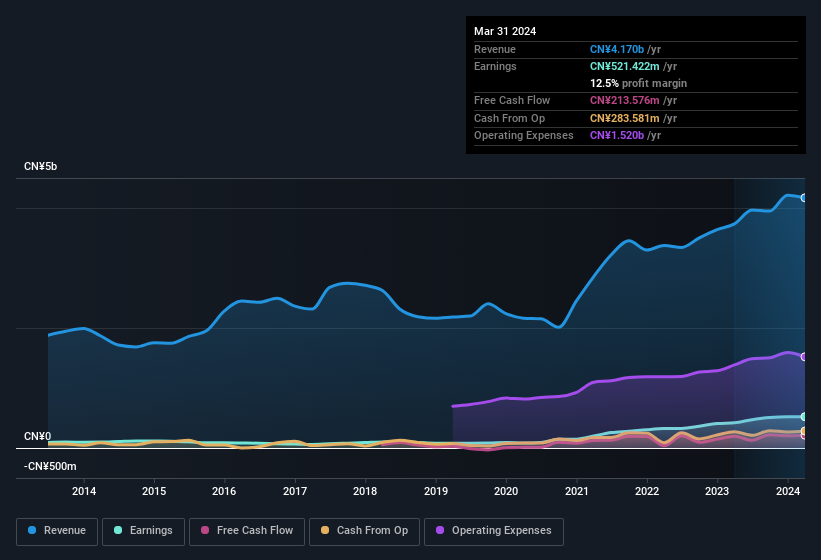821x560 pixels.
Task: Hide the Cash From Op series
Action: [x=364, y=531]
